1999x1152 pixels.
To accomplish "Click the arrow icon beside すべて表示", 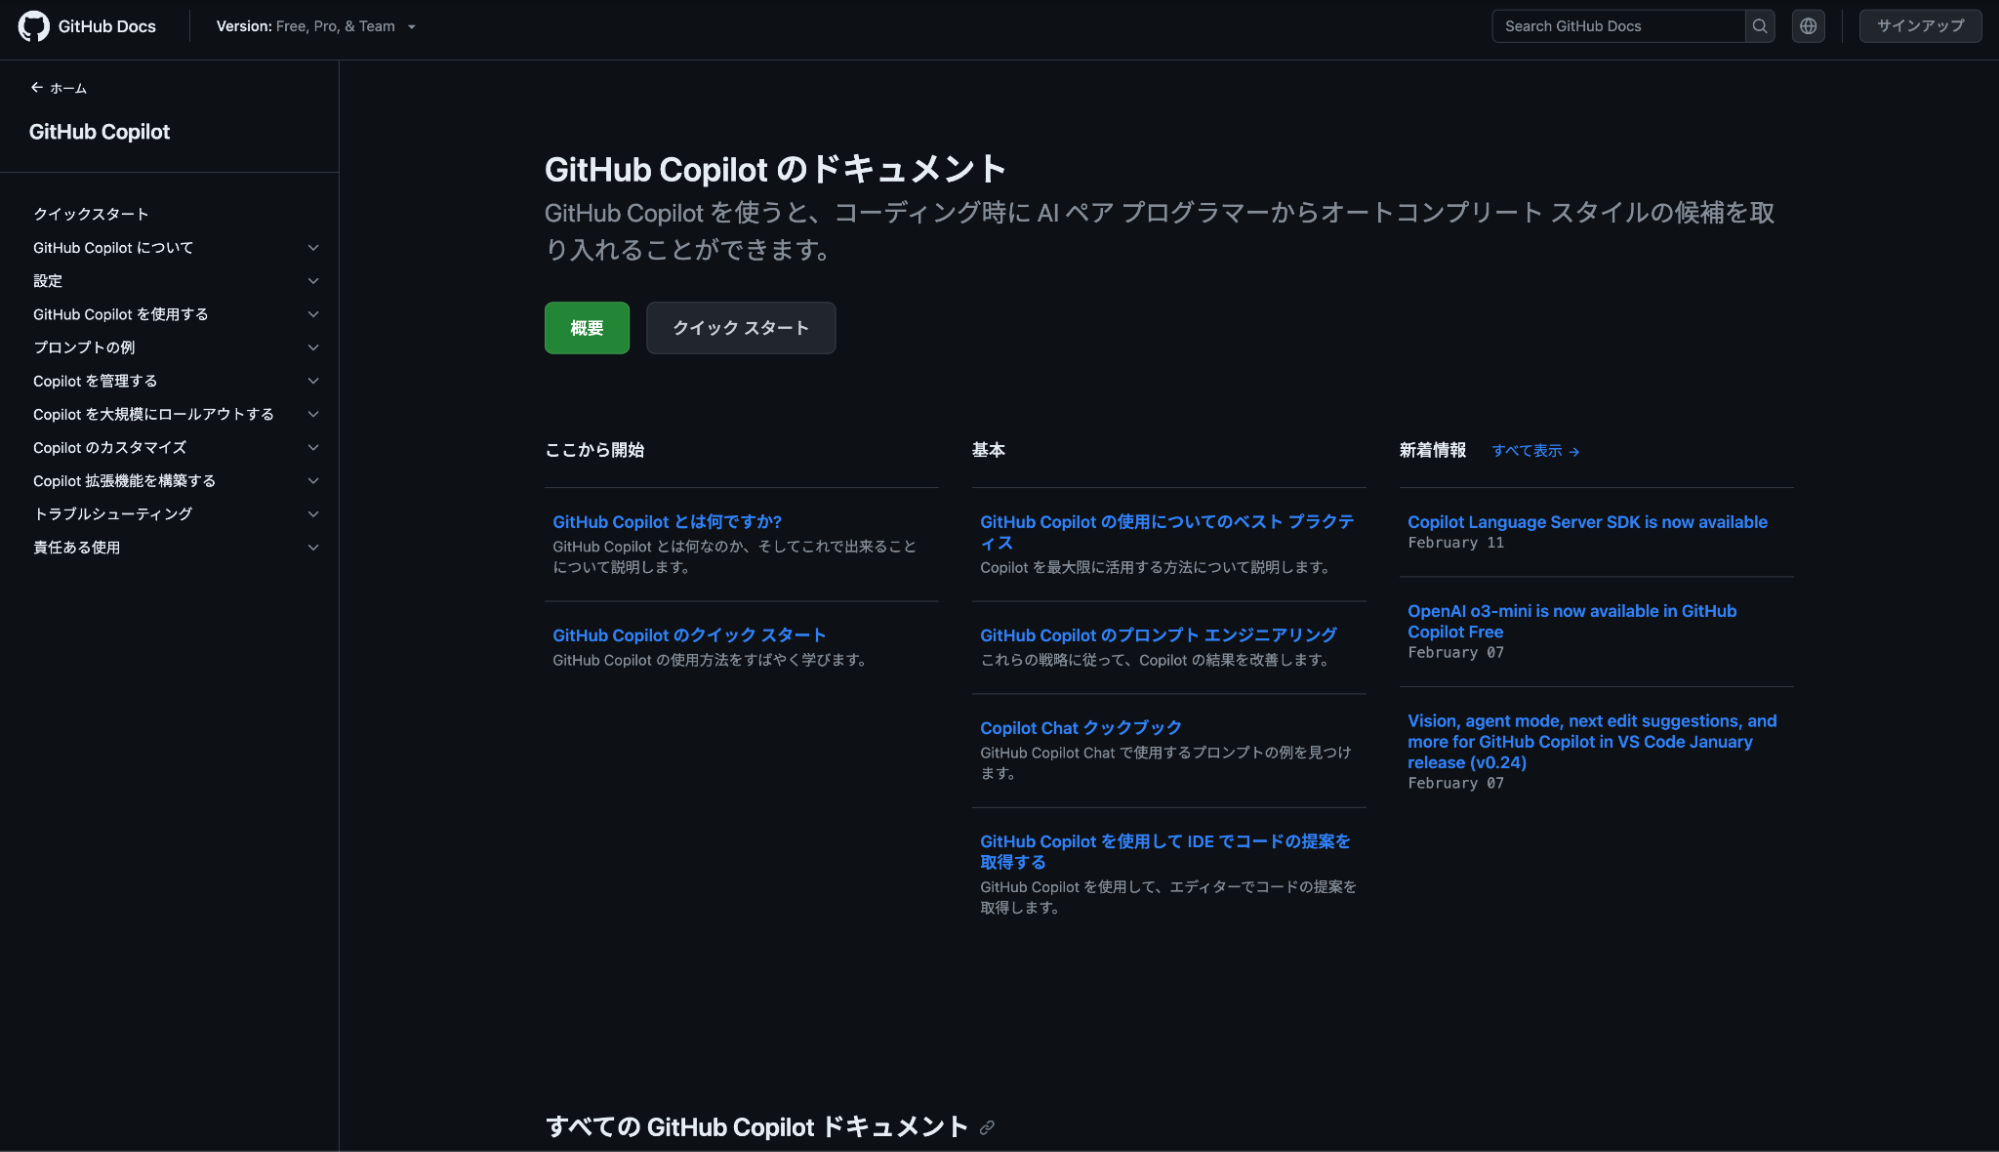I will pos(1574,452).
